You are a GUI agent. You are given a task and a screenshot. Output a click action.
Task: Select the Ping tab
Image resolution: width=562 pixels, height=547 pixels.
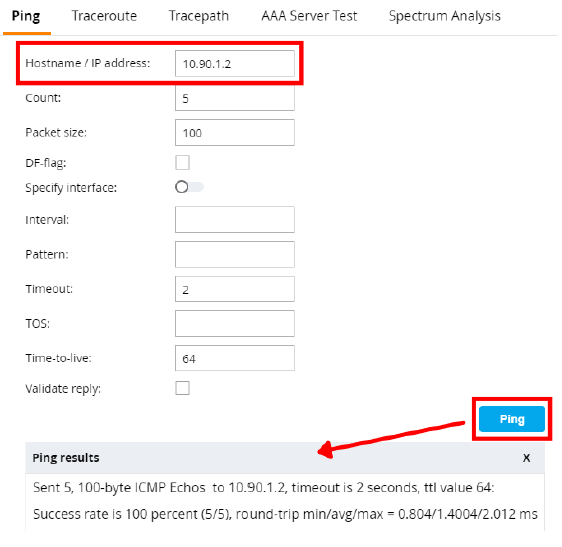pos(26,16)
